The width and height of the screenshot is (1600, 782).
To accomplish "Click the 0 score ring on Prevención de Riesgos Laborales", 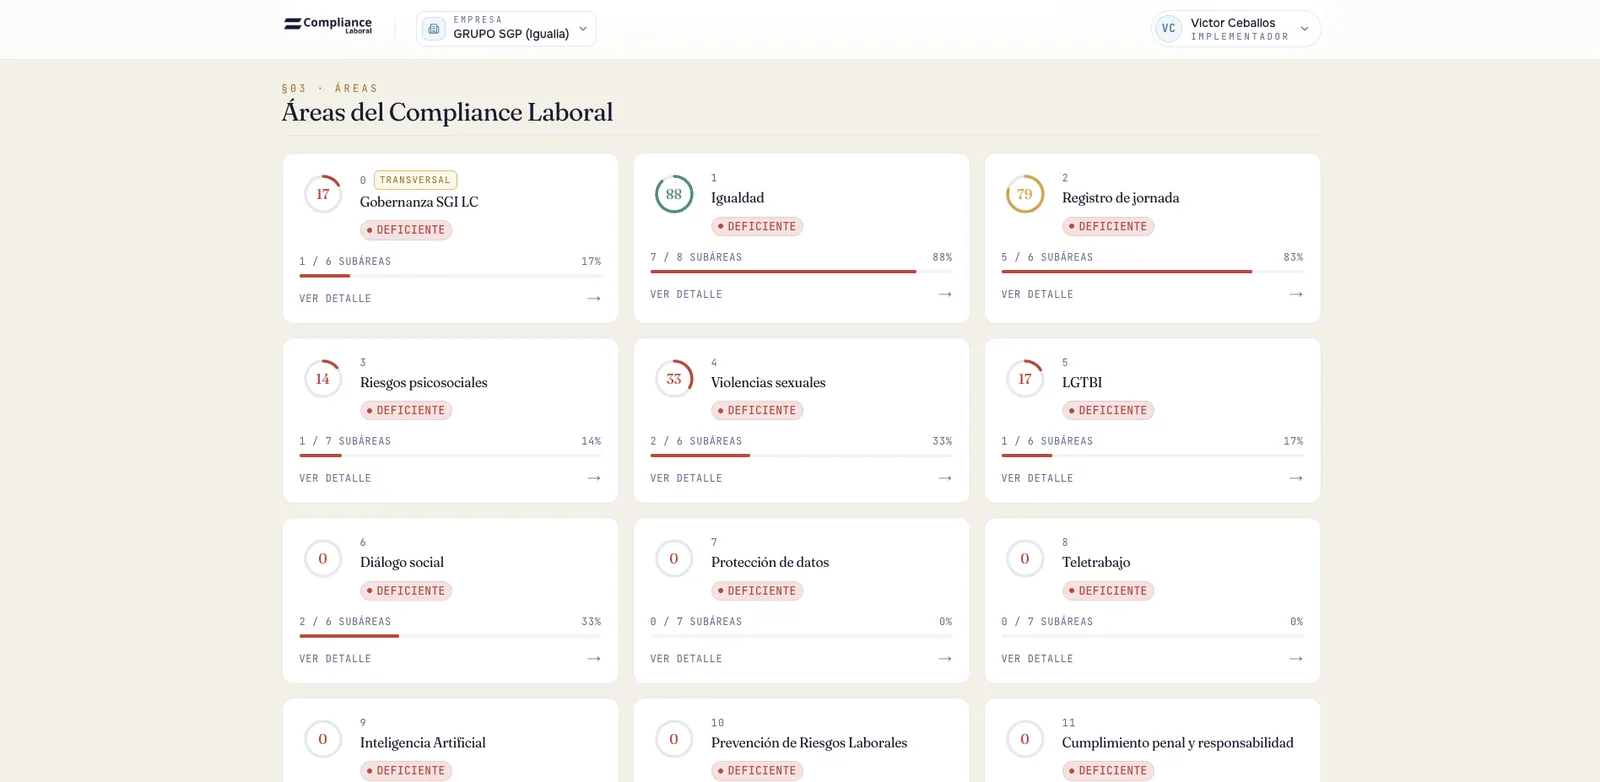I will [674, 739].
